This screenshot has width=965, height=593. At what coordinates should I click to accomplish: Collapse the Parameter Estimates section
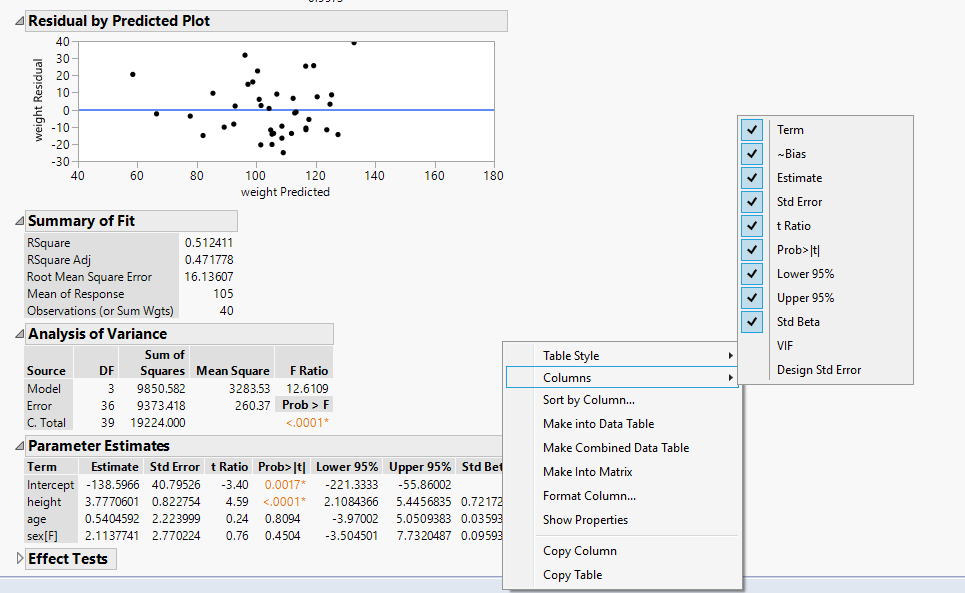coord(20,447)
